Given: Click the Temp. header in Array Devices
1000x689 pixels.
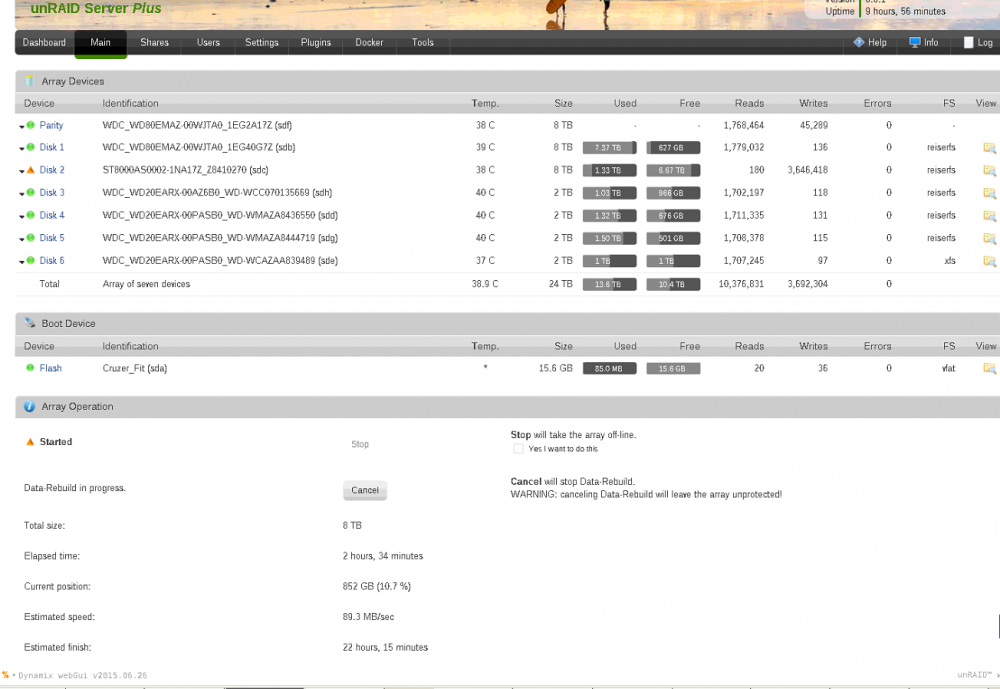Looking at the screenshot, I should coord(485,103).
